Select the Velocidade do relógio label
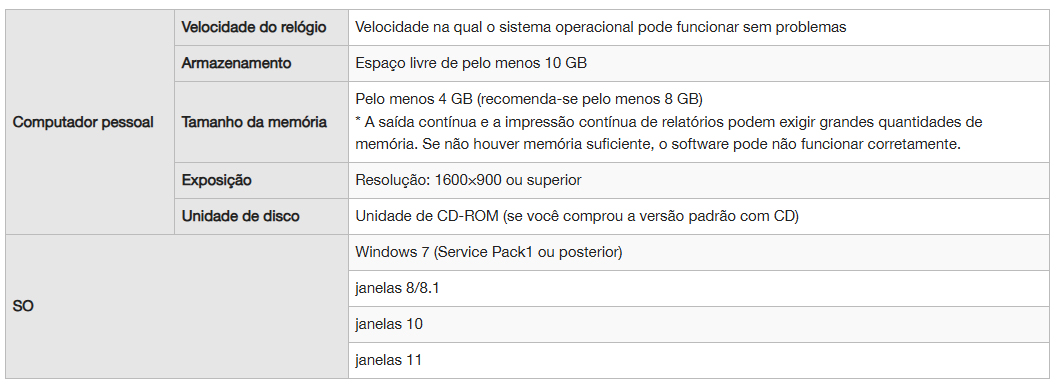Image resolution: width=1058 pixels, height=387 pixels. click(254, 28)
